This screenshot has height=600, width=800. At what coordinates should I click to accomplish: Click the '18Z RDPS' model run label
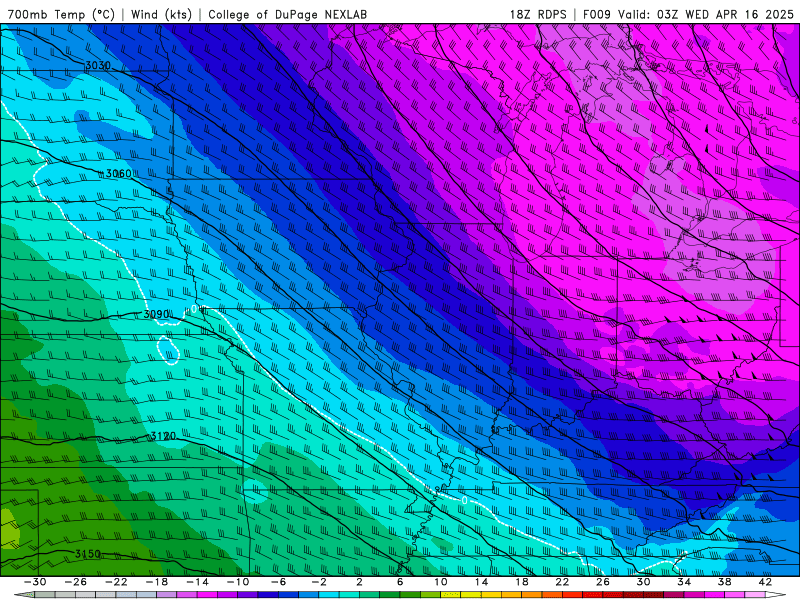coord(538,14)
